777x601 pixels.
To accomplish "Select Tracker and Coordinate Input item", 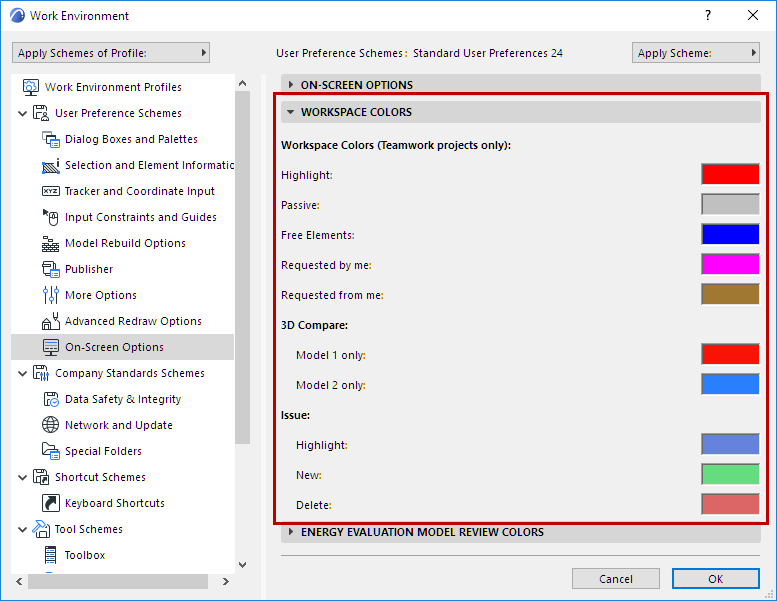I will (139, 191).
